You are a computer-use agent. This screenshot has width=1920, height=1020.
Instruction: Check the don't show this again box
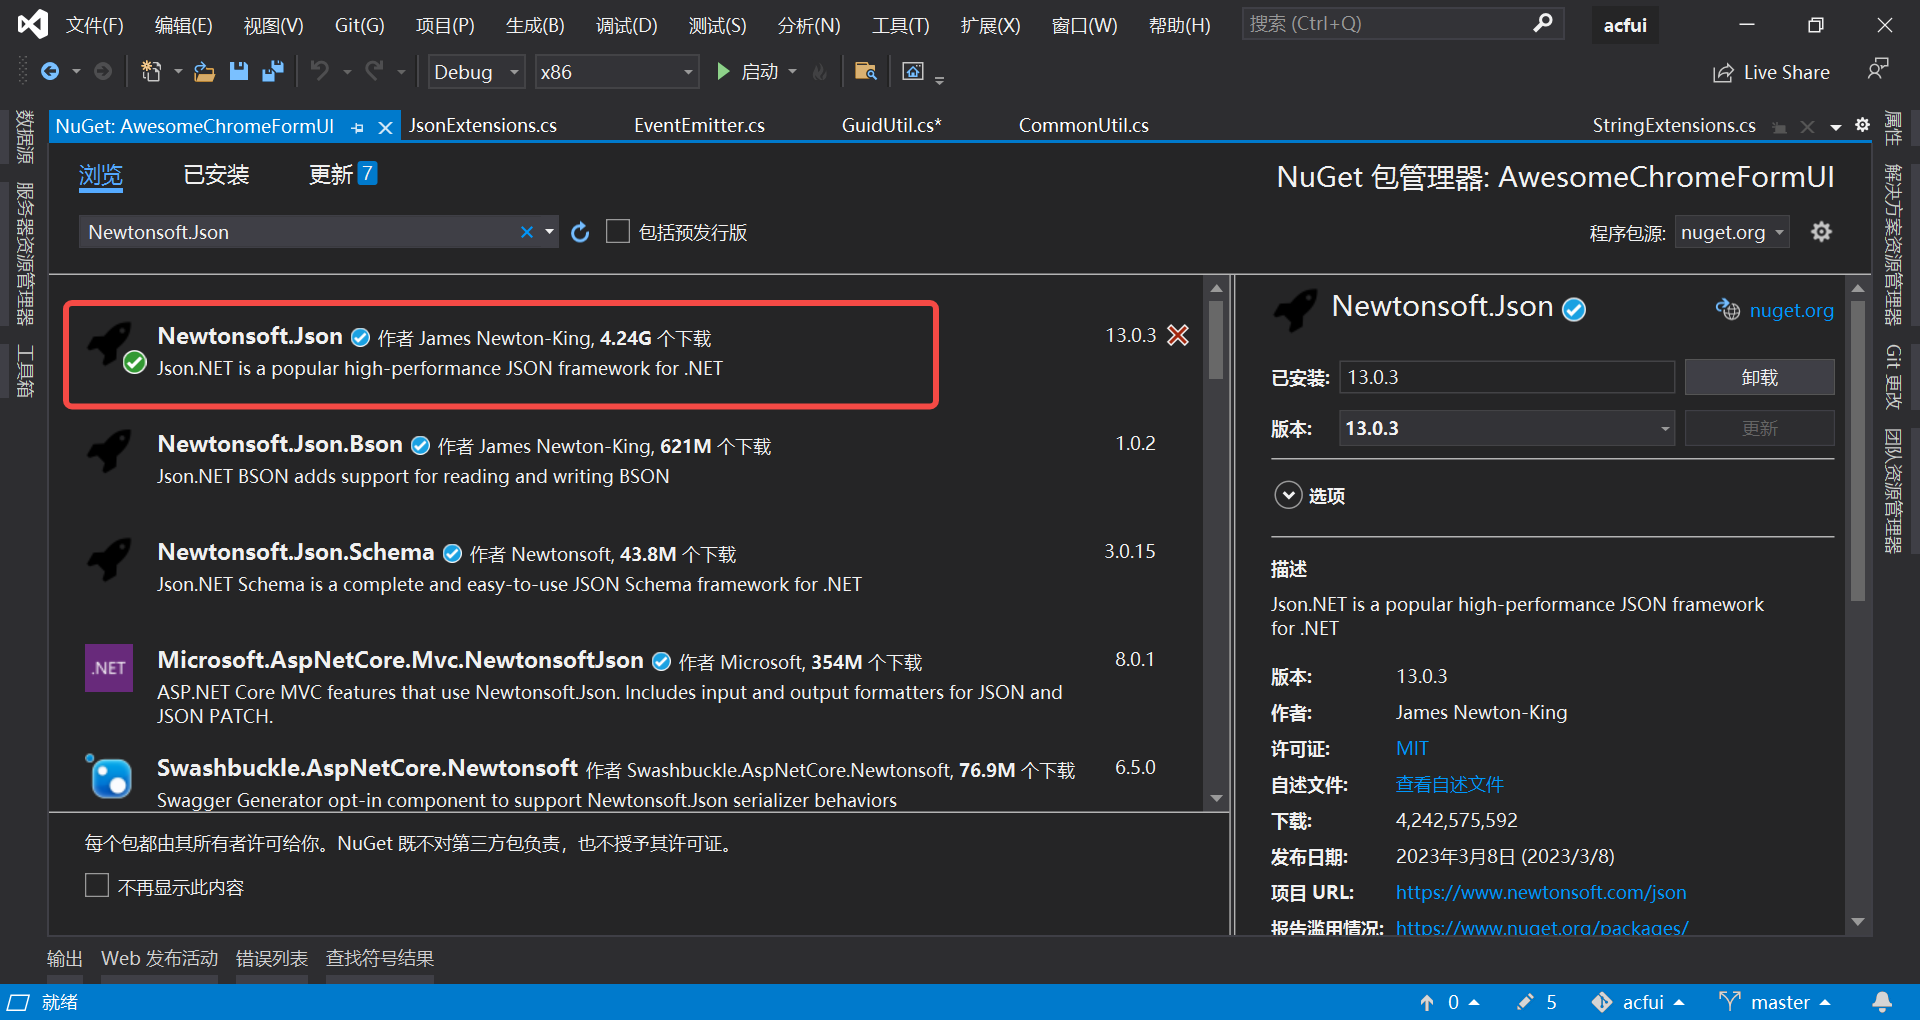pyautogui.click(x=97, y=885)
